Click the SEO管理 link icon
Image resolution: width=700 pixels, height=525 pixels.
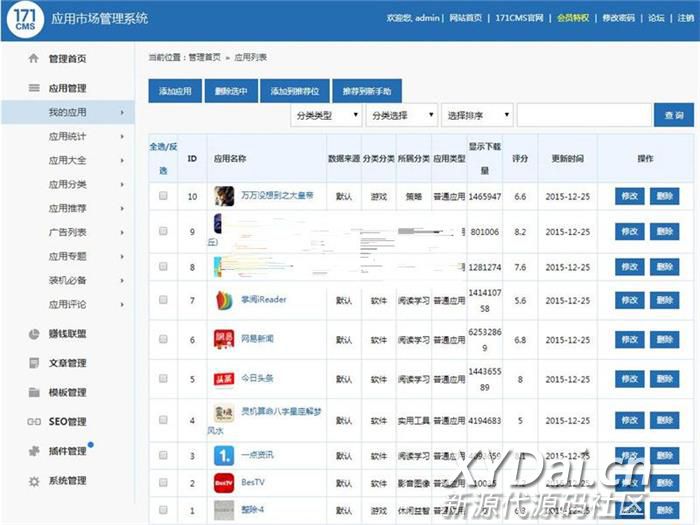coord(34,421)
